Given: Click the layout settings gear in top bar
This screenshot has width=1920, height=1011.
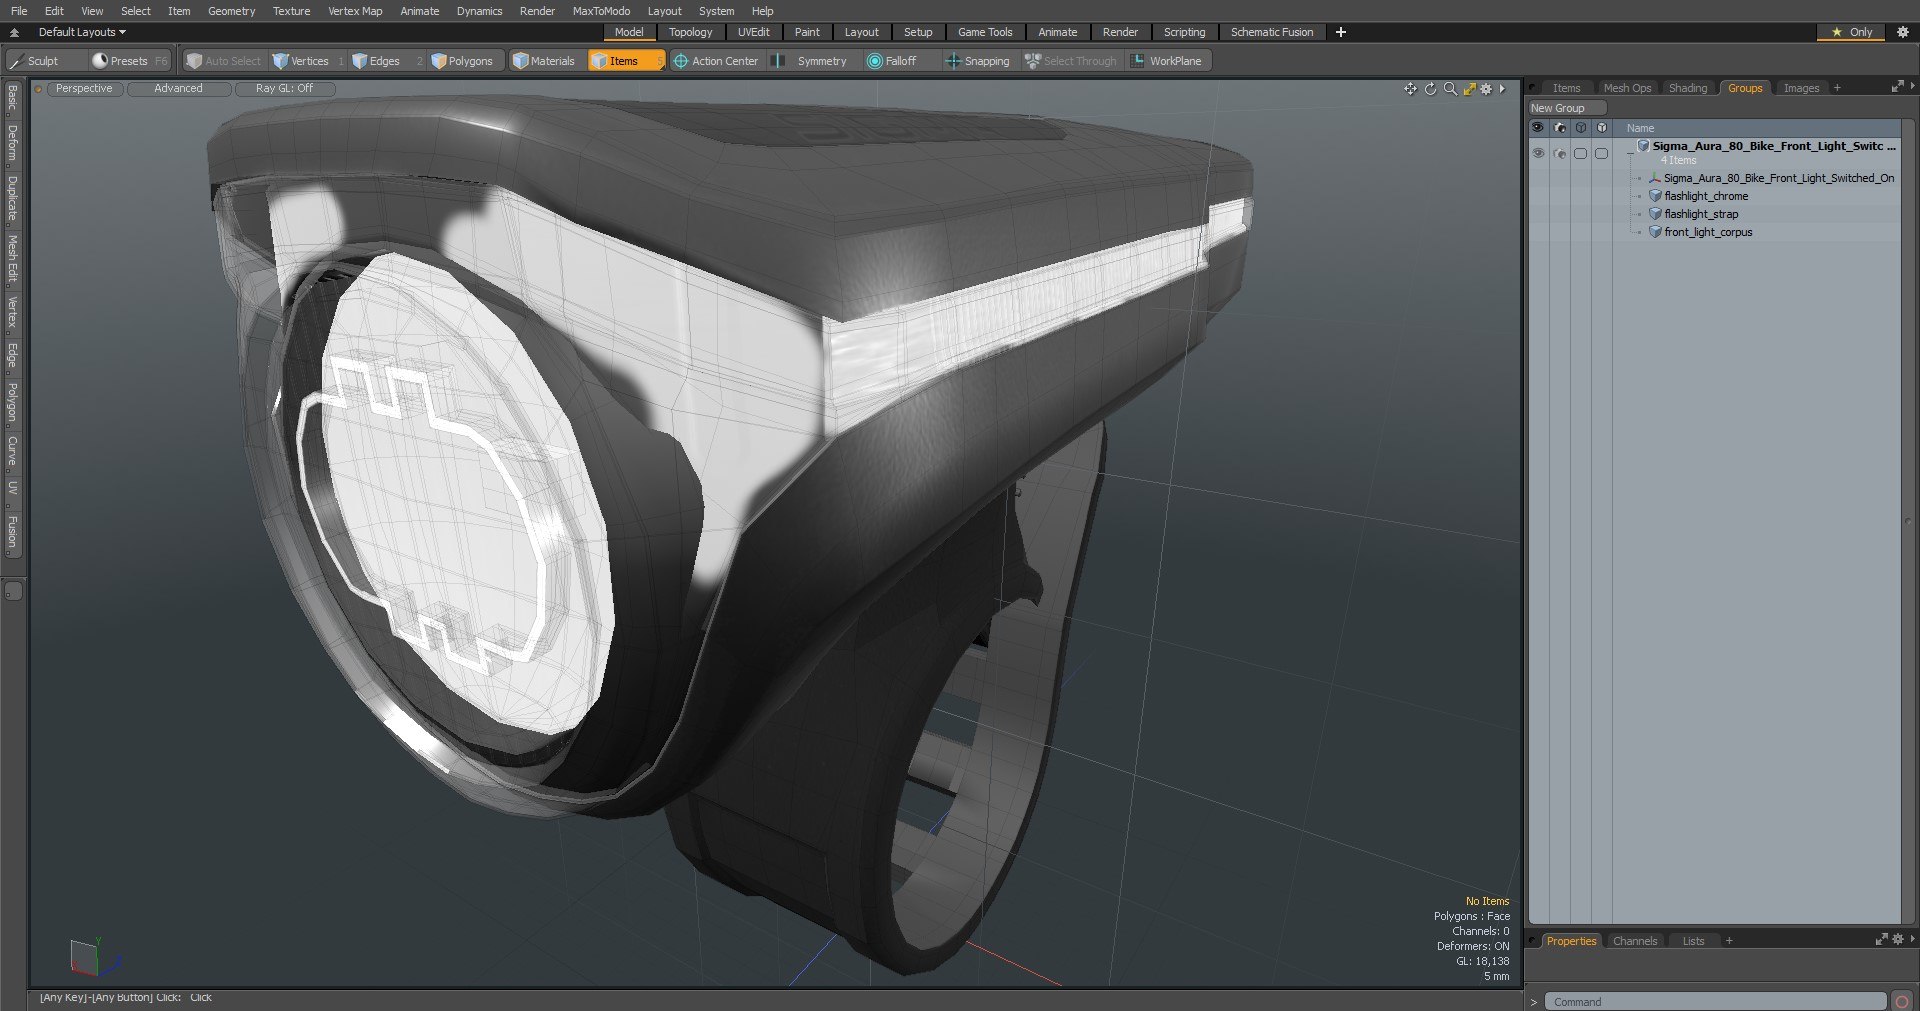Looking at the screenshot, I should [x=1903, y=32].
